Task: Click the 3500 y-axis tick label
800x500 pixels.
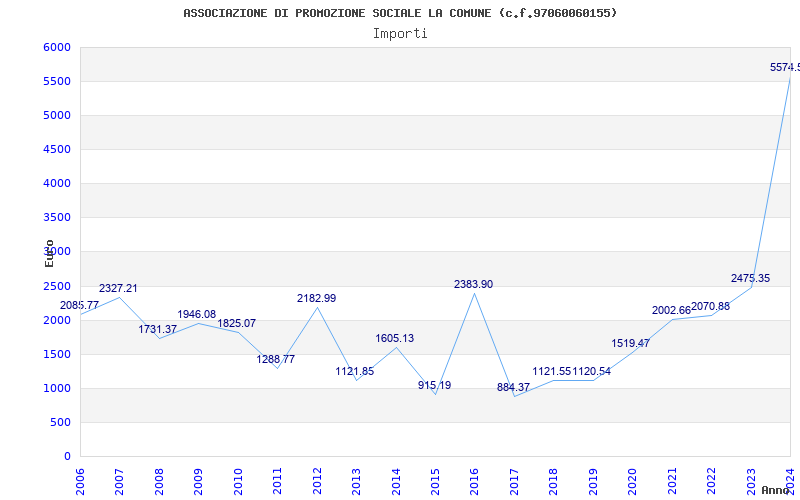Action: (x=57, y=217)
